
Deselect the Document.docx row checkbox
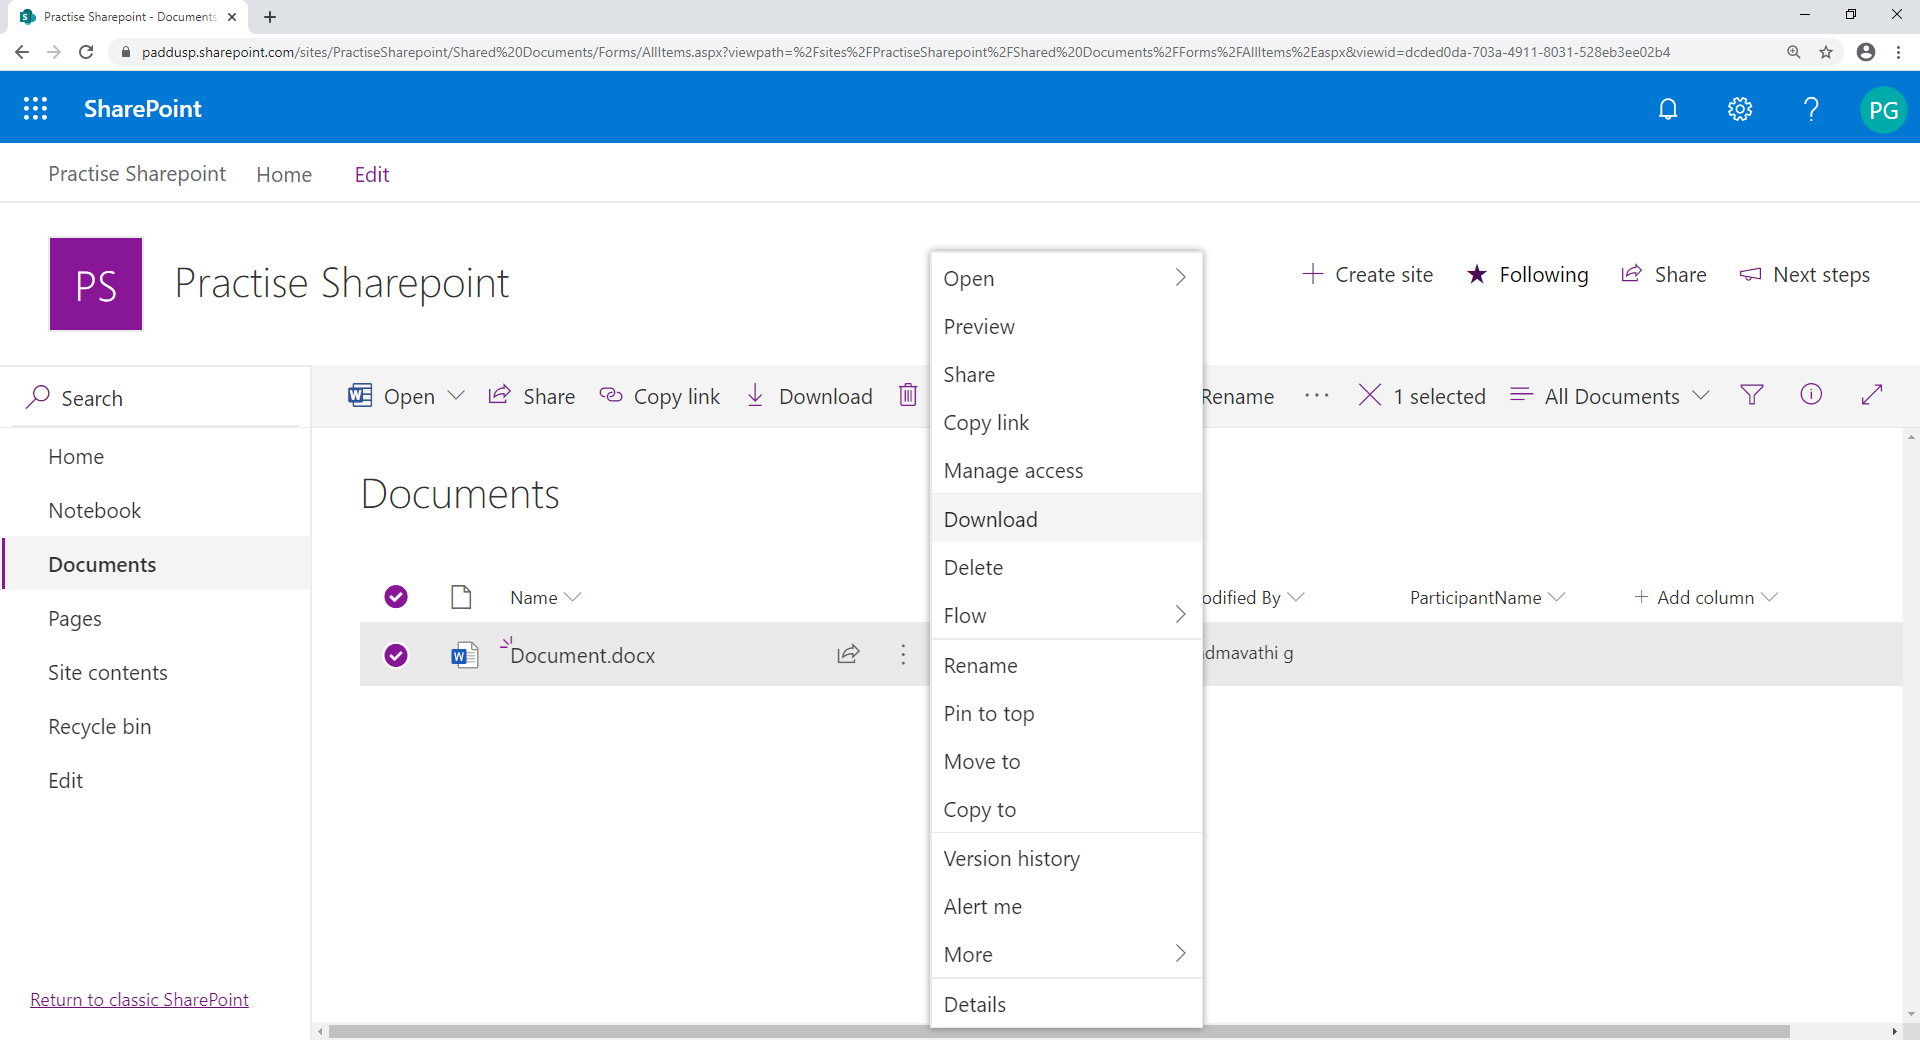396,655
